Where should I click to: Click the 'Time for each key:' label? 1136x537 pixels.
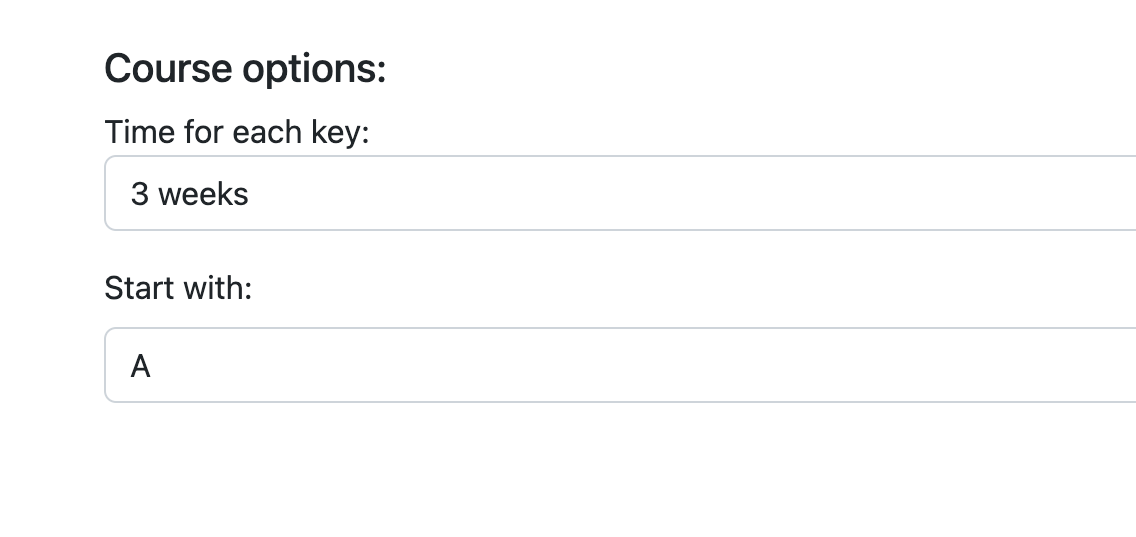click(x=237, y=131)
